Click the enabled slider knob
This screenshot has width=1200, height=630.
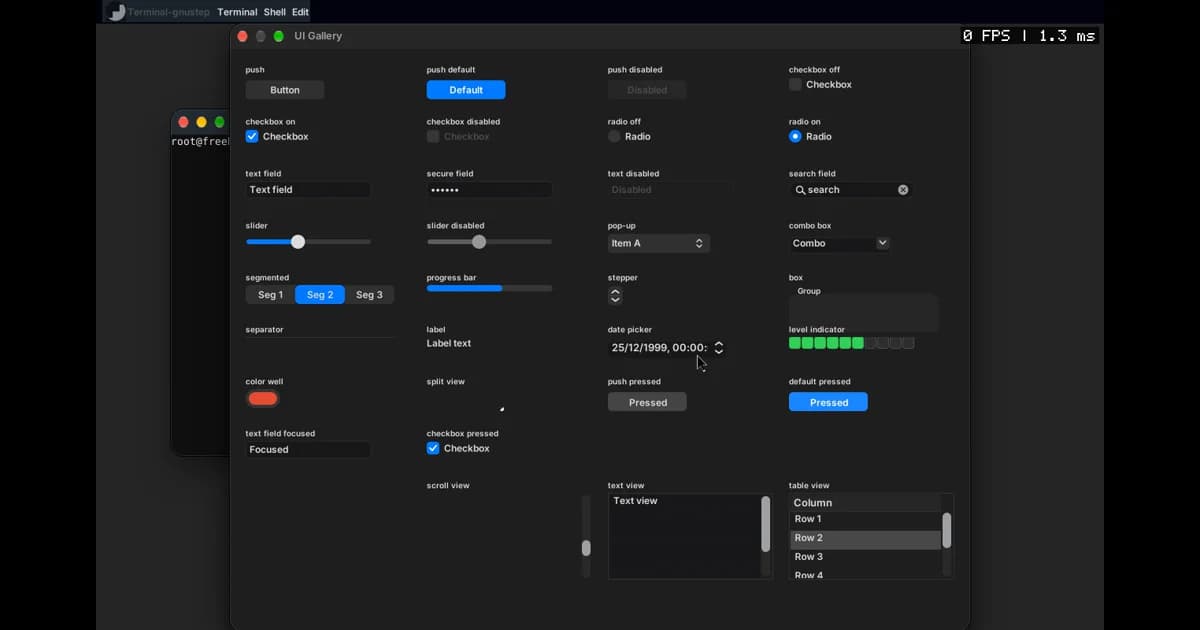(298, 242)
